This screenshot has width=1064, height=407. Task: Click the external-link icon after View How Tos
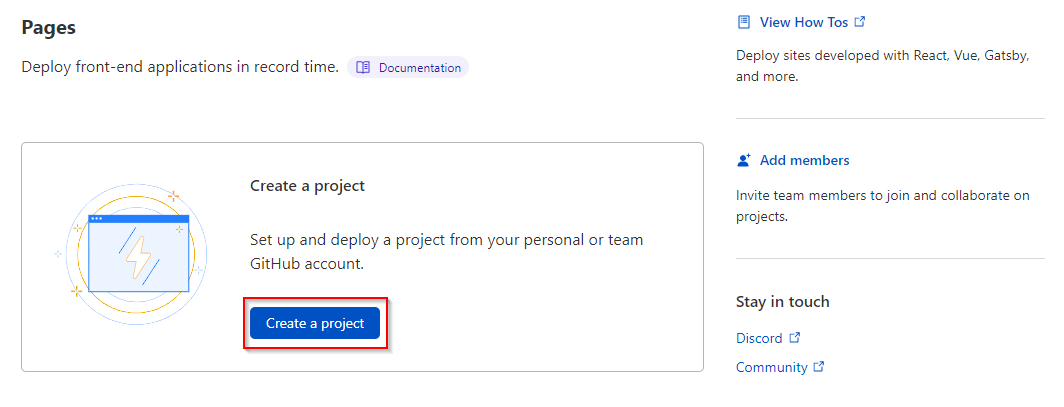point(860,22)
